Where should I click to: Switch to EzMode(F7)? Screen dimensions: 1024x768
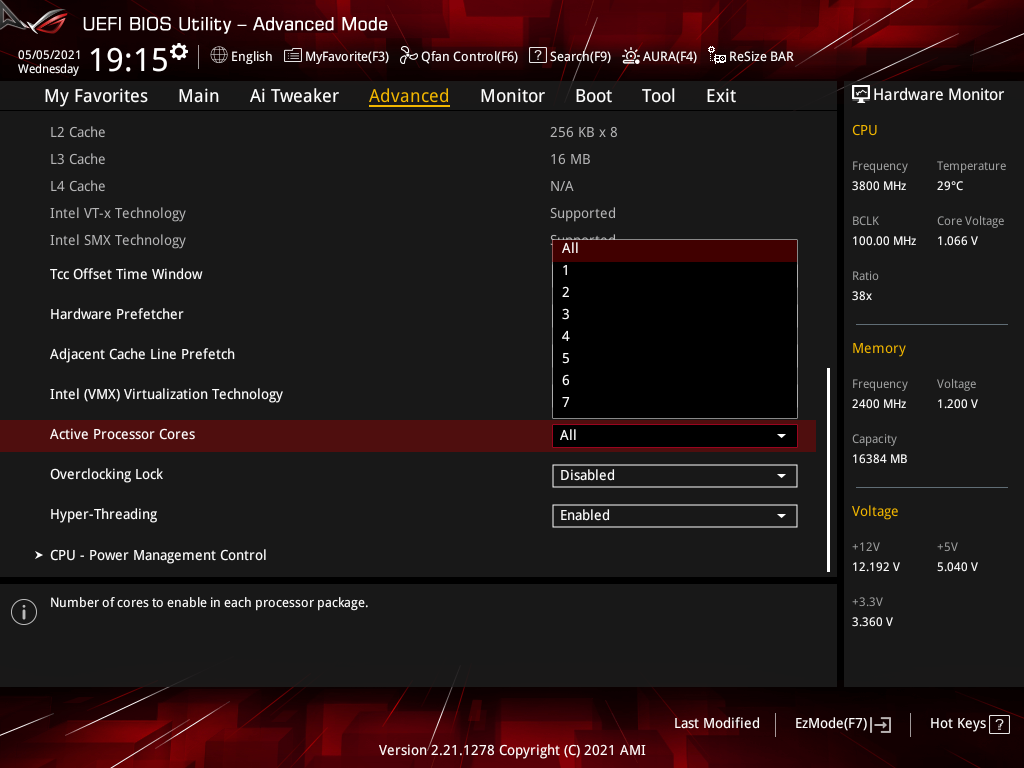click(x=842, y=724)
